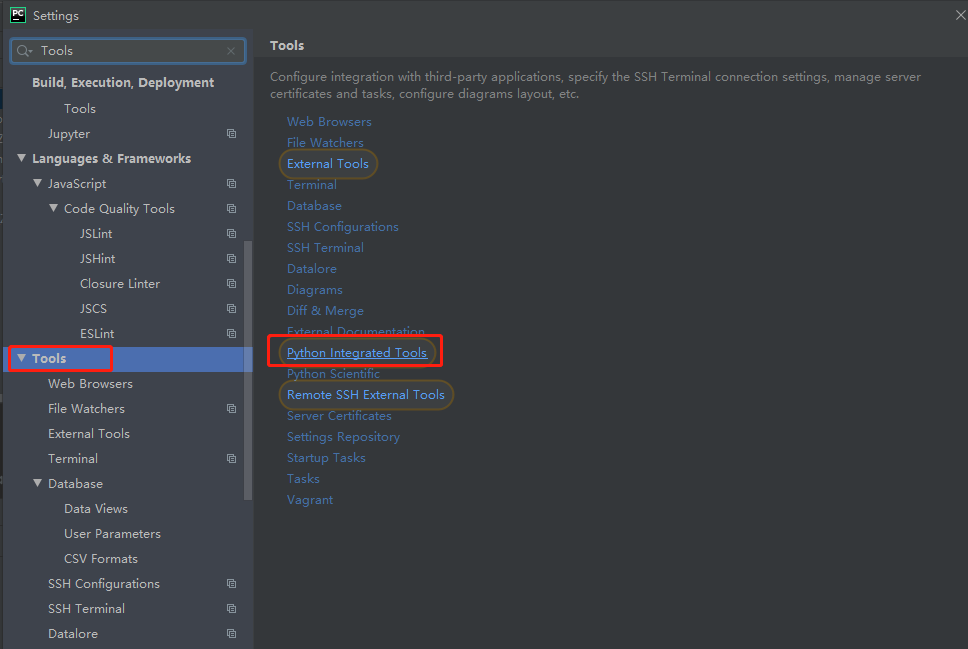Image resolution: width=968 pixels, height=649 pixels.
Task: Click the project-level icon beside ESLint
Action: (x=232, y=333)
